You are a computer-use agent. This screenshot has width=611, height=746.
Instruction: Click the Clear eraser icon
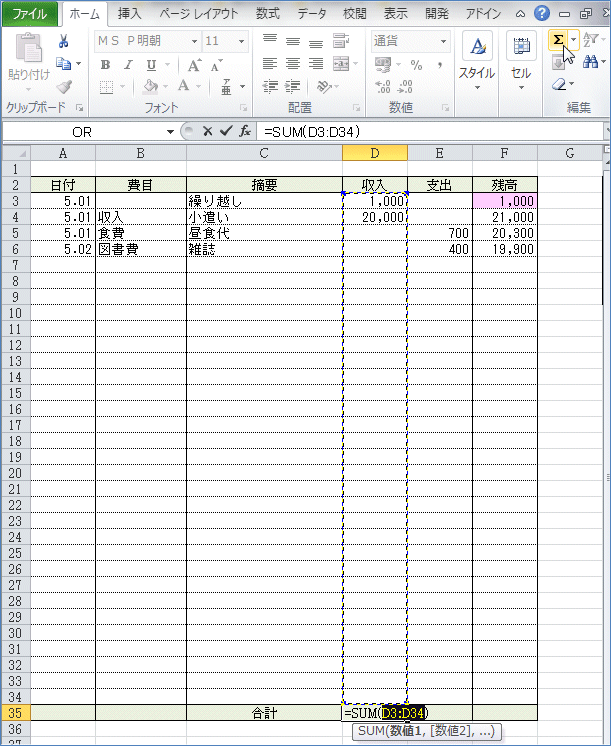click(x=559, y=84)
